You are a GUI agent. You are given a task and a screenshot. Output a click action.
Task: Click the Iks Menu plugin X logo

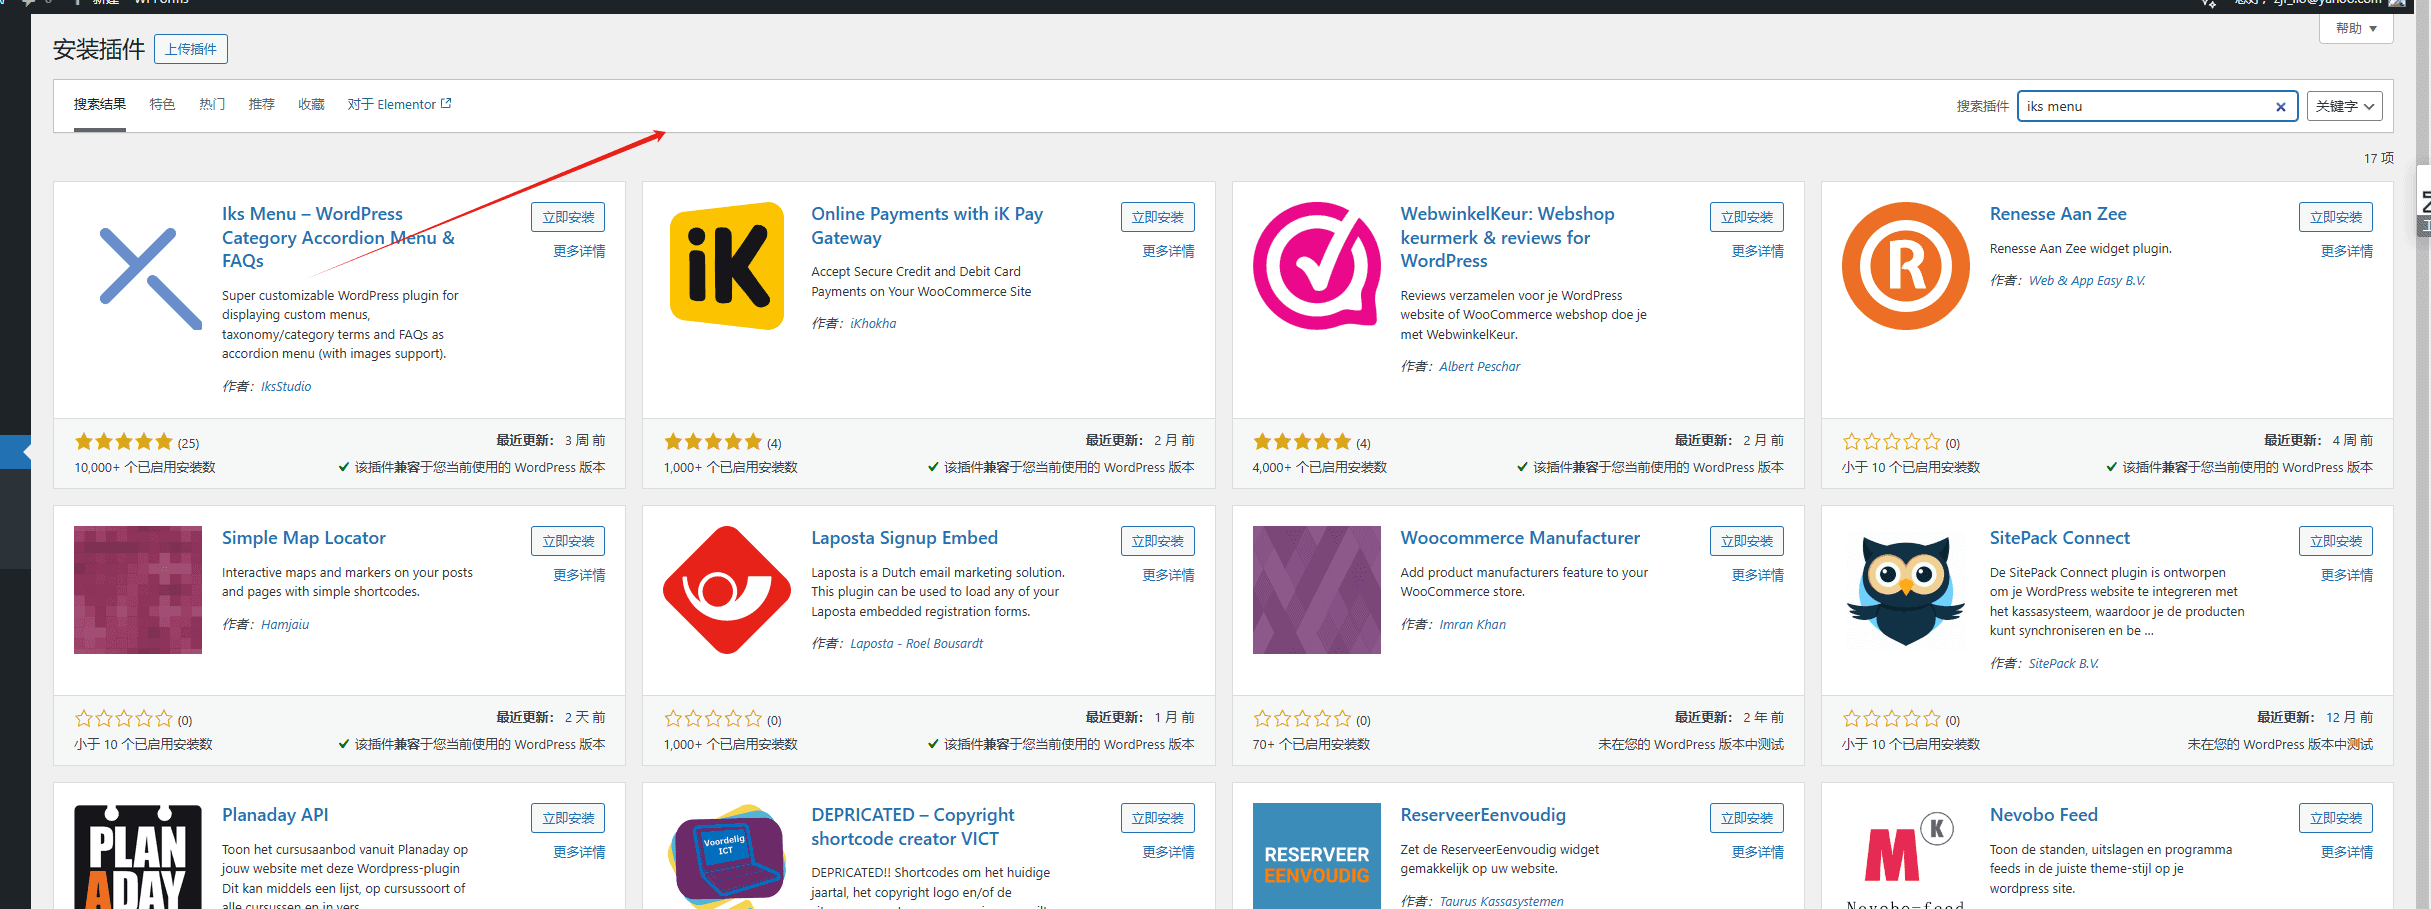pyautogui.click(x=150, y=279)
